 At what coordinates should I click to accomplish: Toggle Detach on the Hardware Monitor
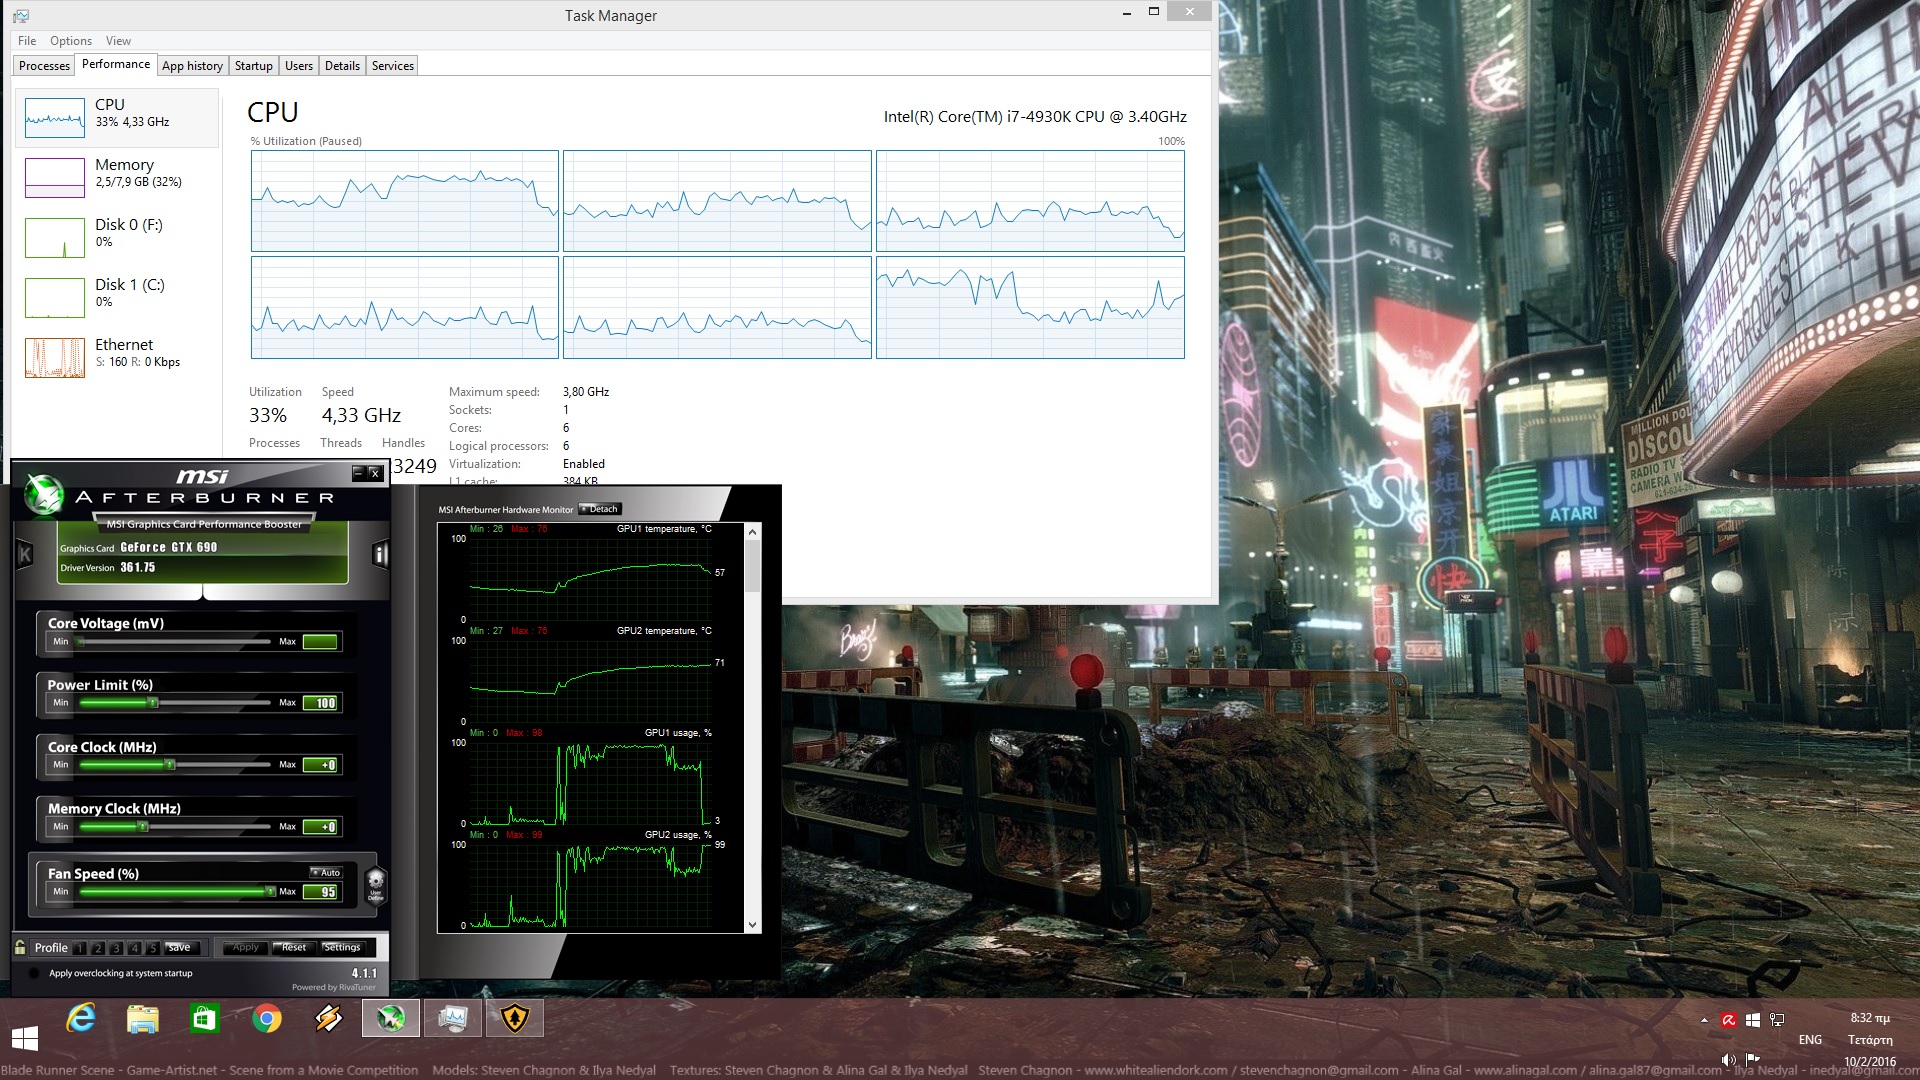pos(600,509)
